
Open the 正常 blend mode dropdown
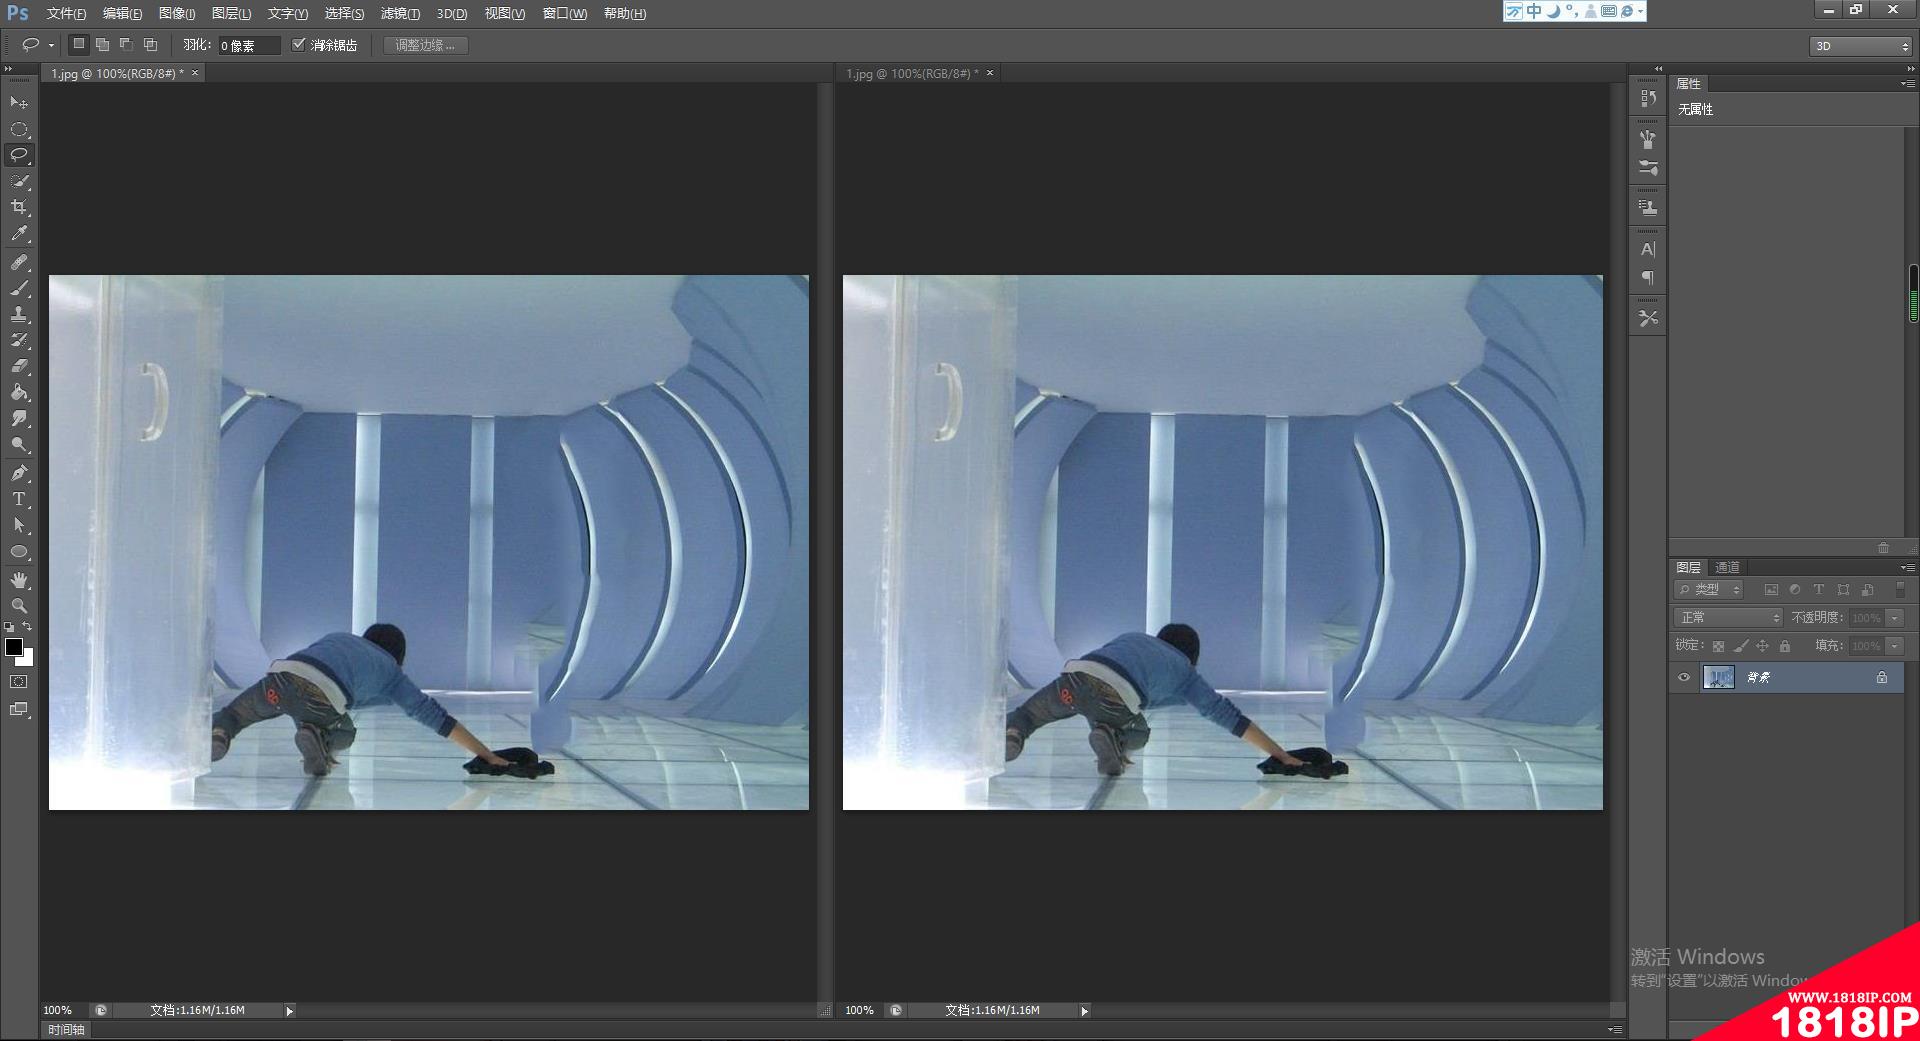click(x=1728, y=618)
